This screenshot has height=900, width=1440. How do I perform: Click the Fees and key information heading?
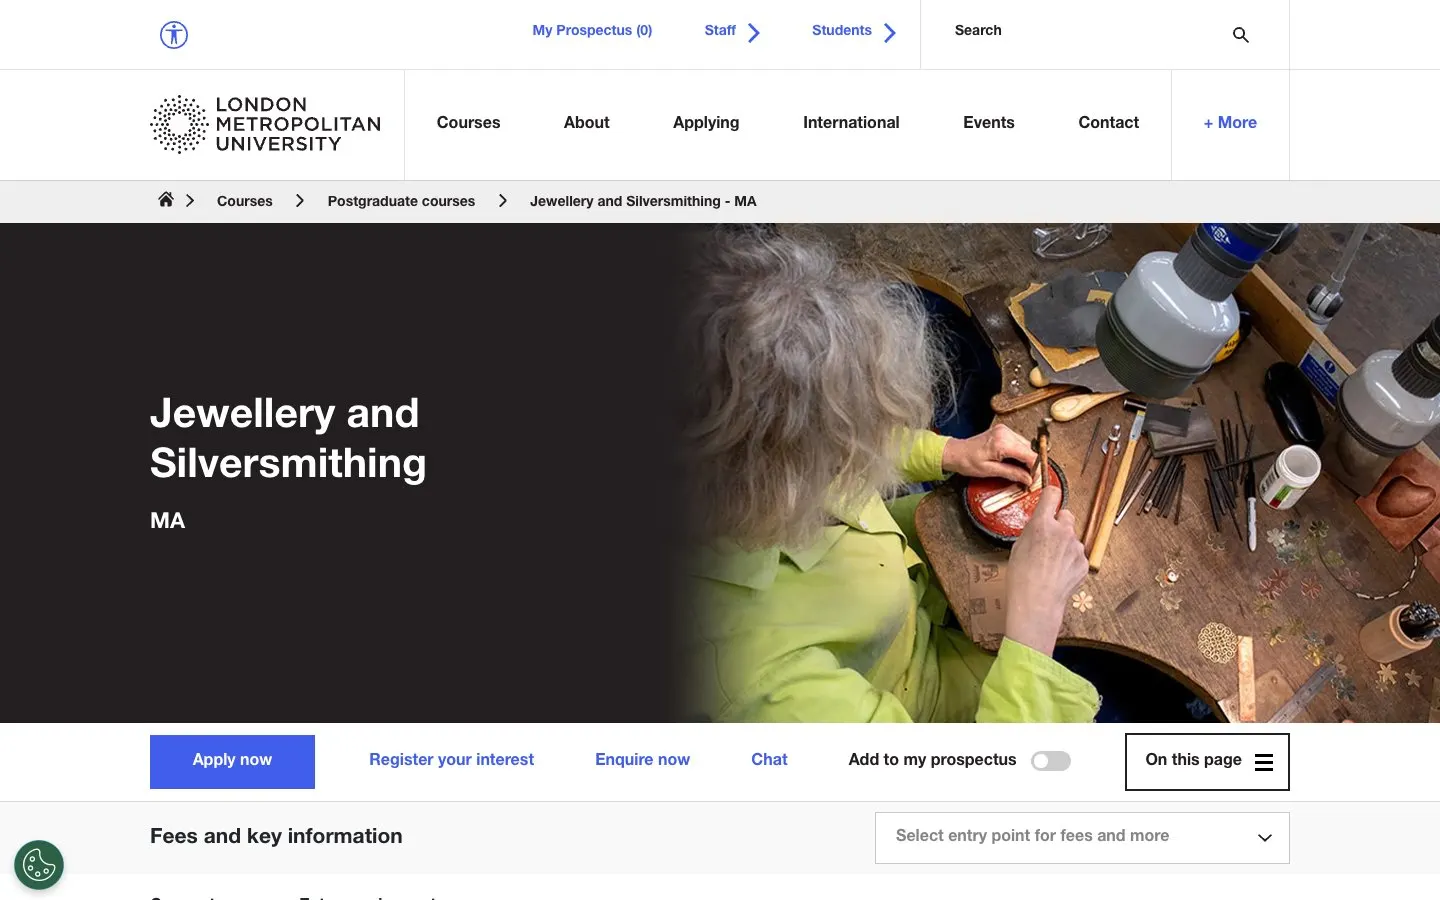coord(276,836)
